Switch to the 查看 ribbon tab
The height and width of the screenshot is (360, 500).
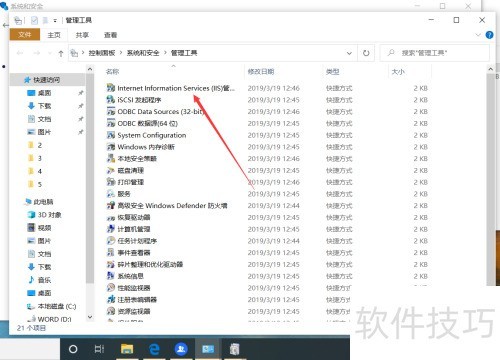[110, 35]
